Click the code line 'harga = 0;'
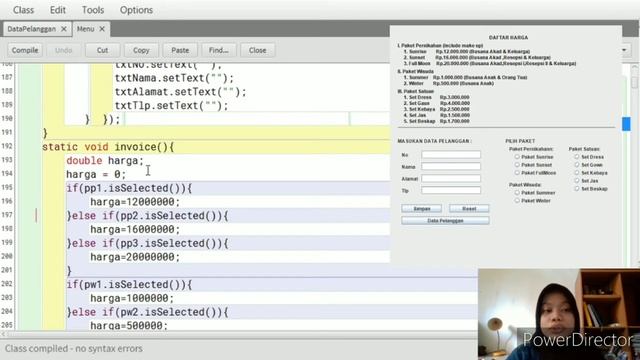Image resolution: width=640 pixels, height=360 pixels. [96, 175]
